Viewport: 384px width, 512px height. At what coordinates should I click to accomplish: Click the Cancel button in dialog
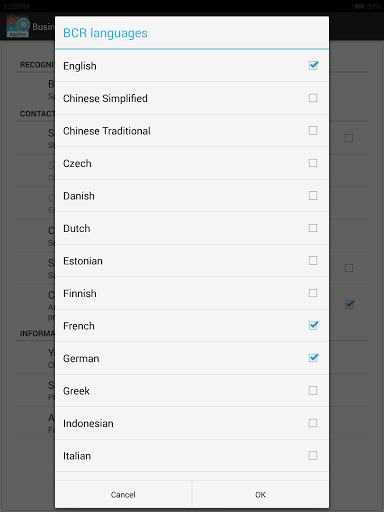[123, 495]
